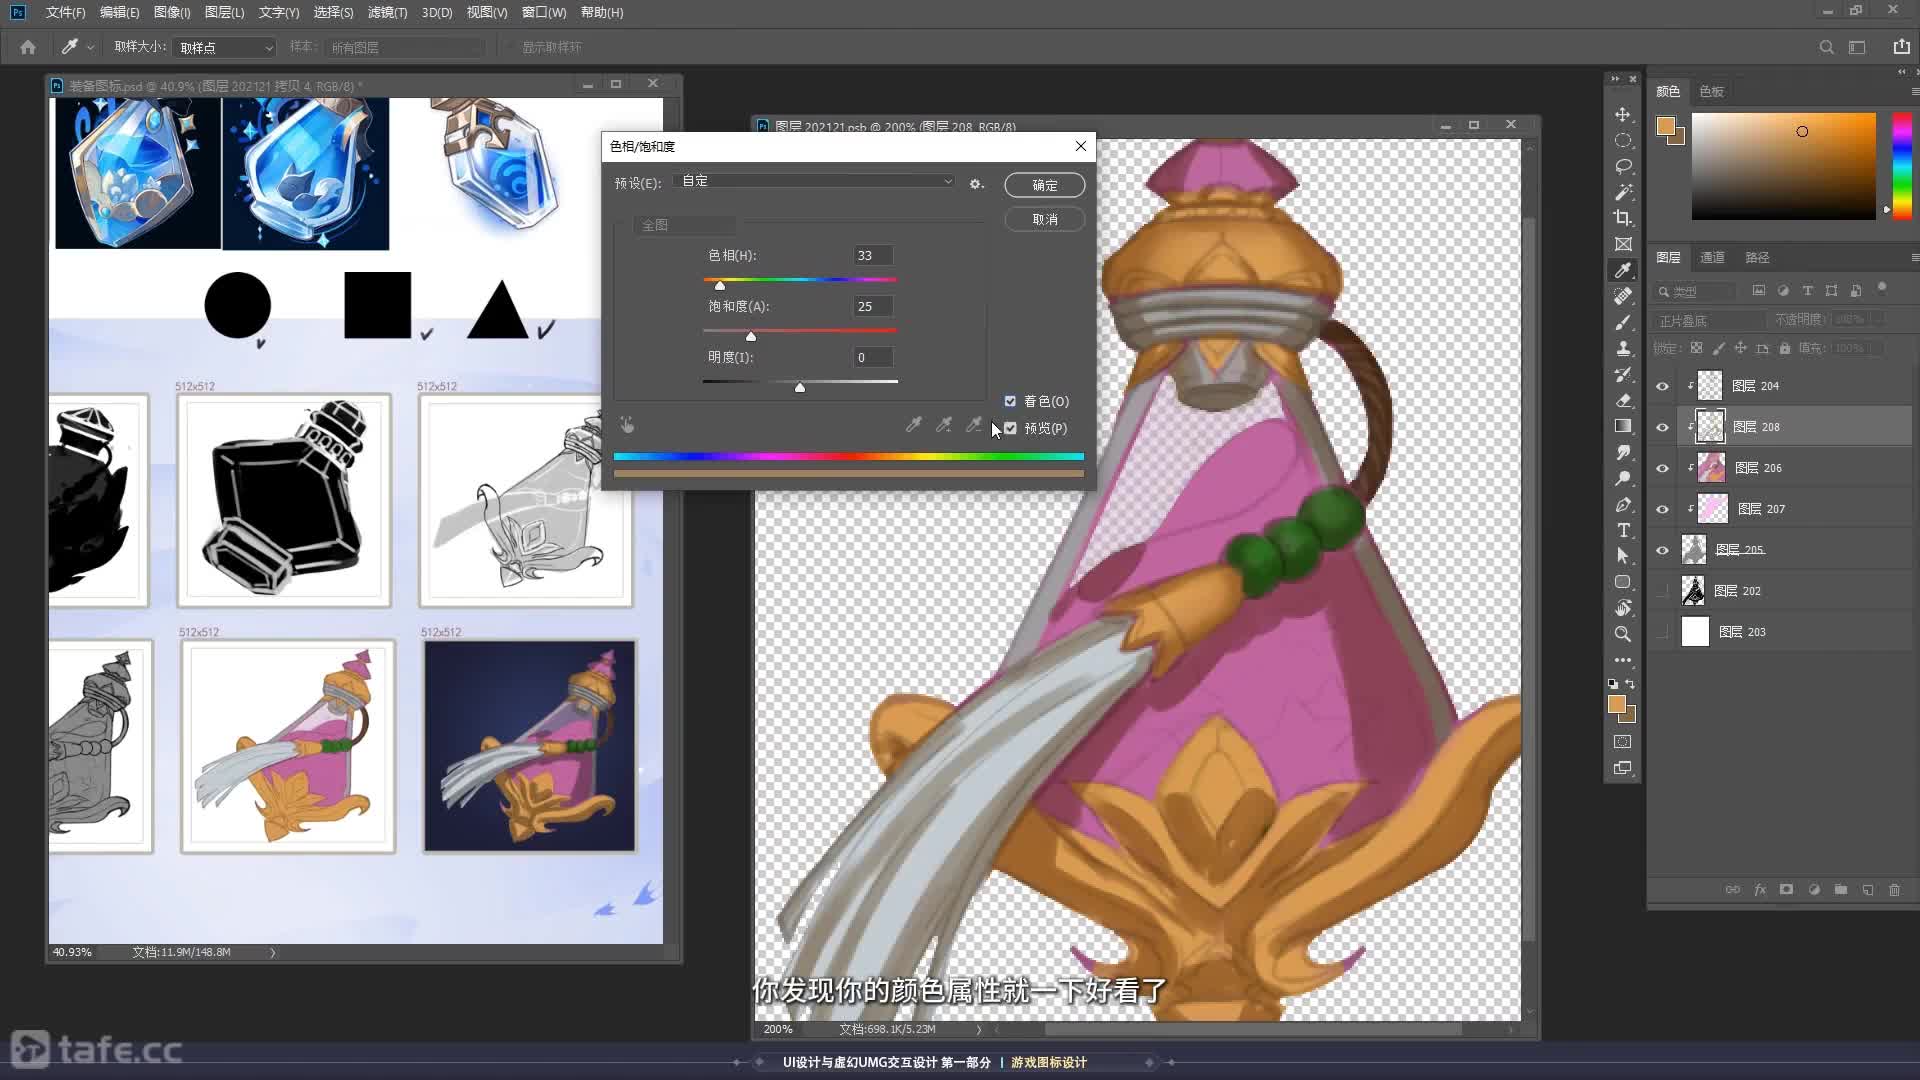Screen dimensions: 1920x1080
Task: Click the 确定 OK button
Action: [1044, 185]
